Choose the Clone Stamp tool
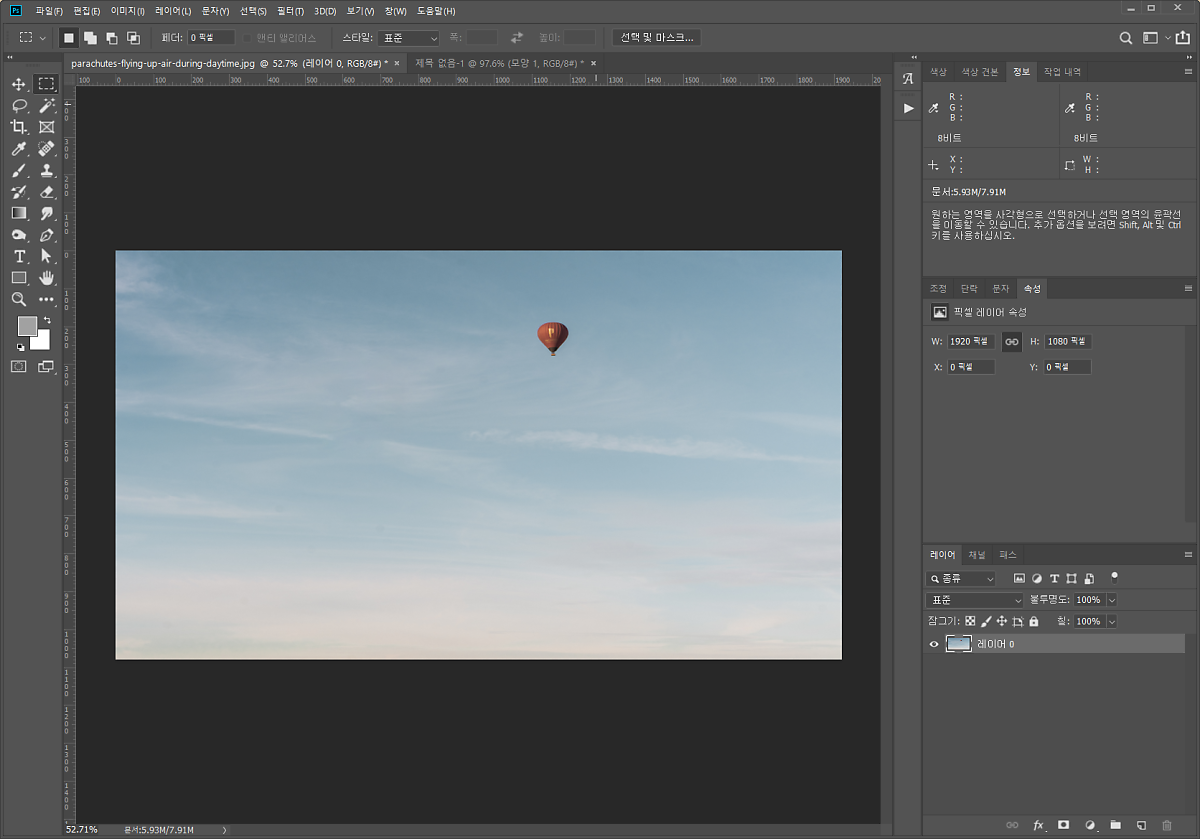 click(46, 171)
